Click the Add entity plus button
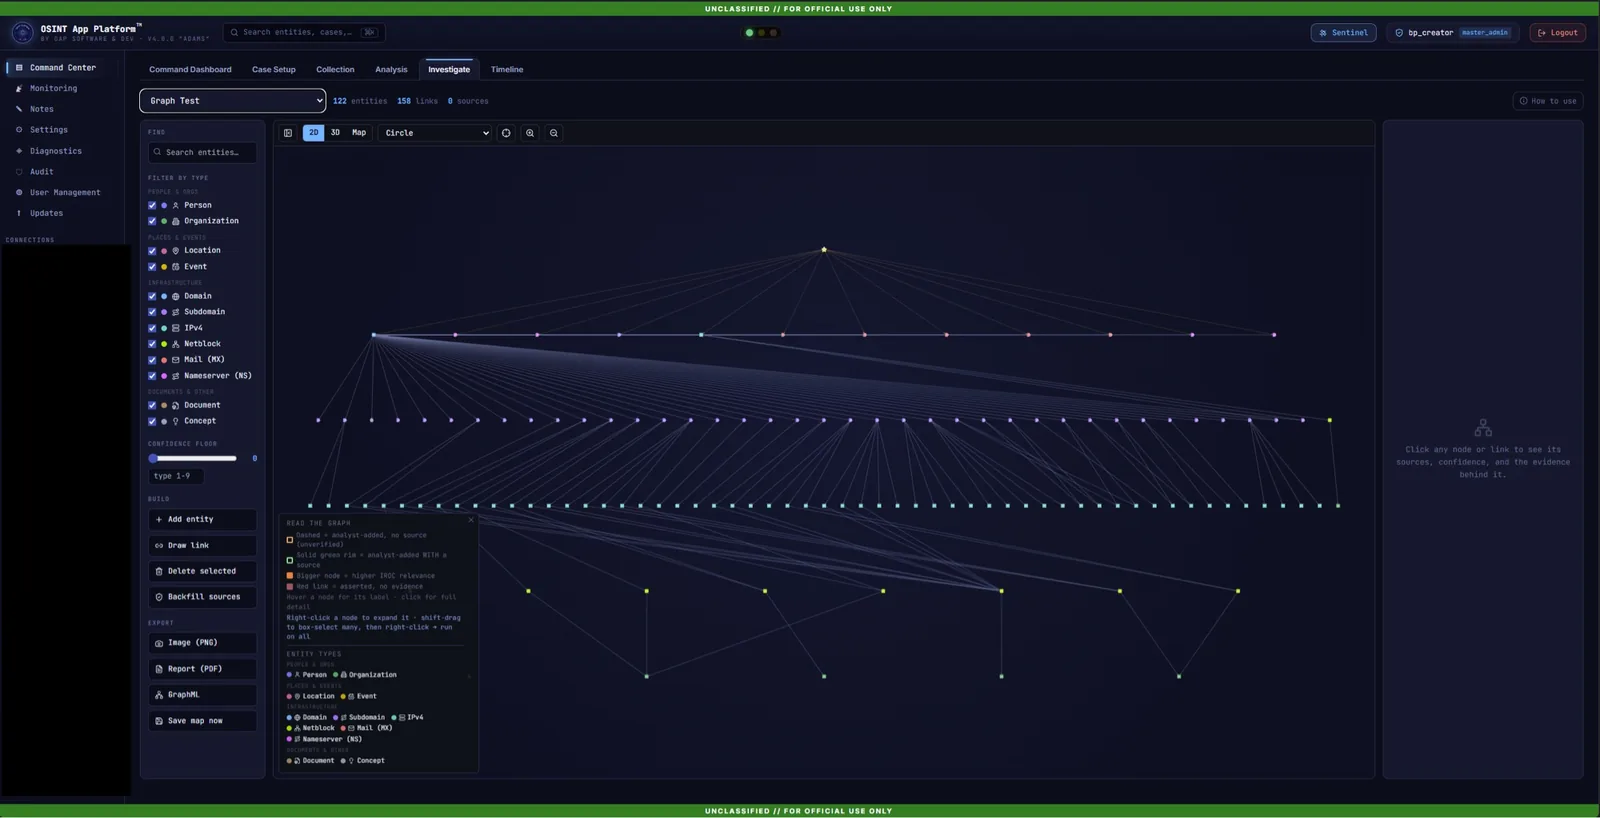 point(202,519)
